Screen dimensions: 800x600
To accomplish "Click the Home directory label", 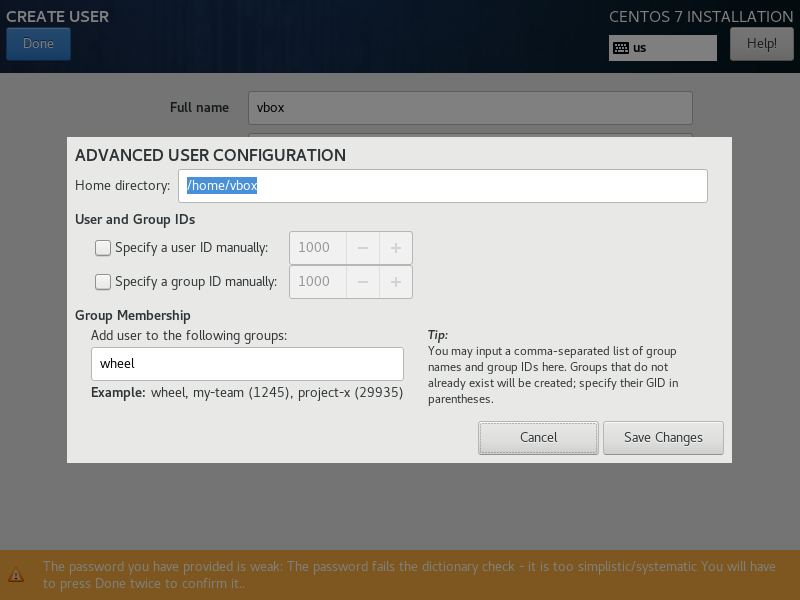I will (122, 186).
